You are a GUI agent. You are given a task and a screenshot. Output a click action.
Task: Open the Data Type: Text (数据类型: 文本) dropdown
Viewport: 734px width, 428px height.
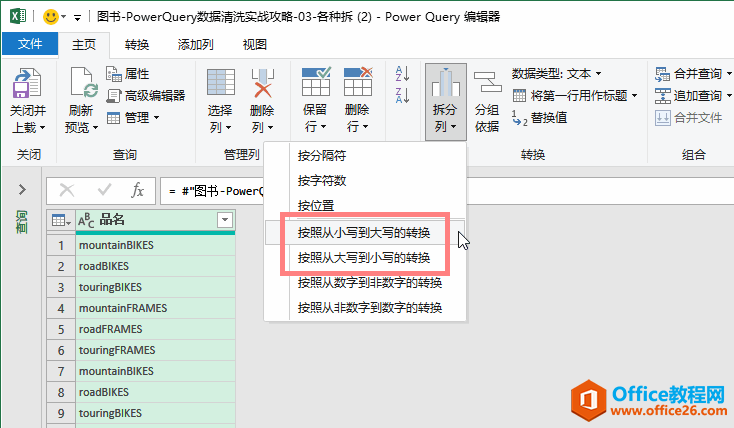pyautogui.click(x=556, y=74)
